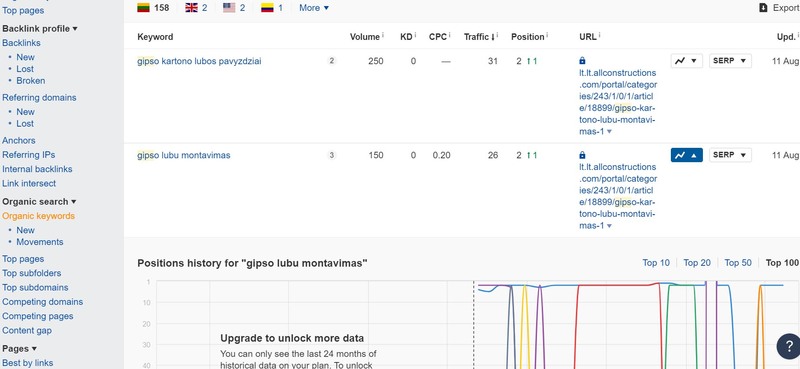Collapse position history chart for montavimas row
Screen dimensions: 800x369
686,155
